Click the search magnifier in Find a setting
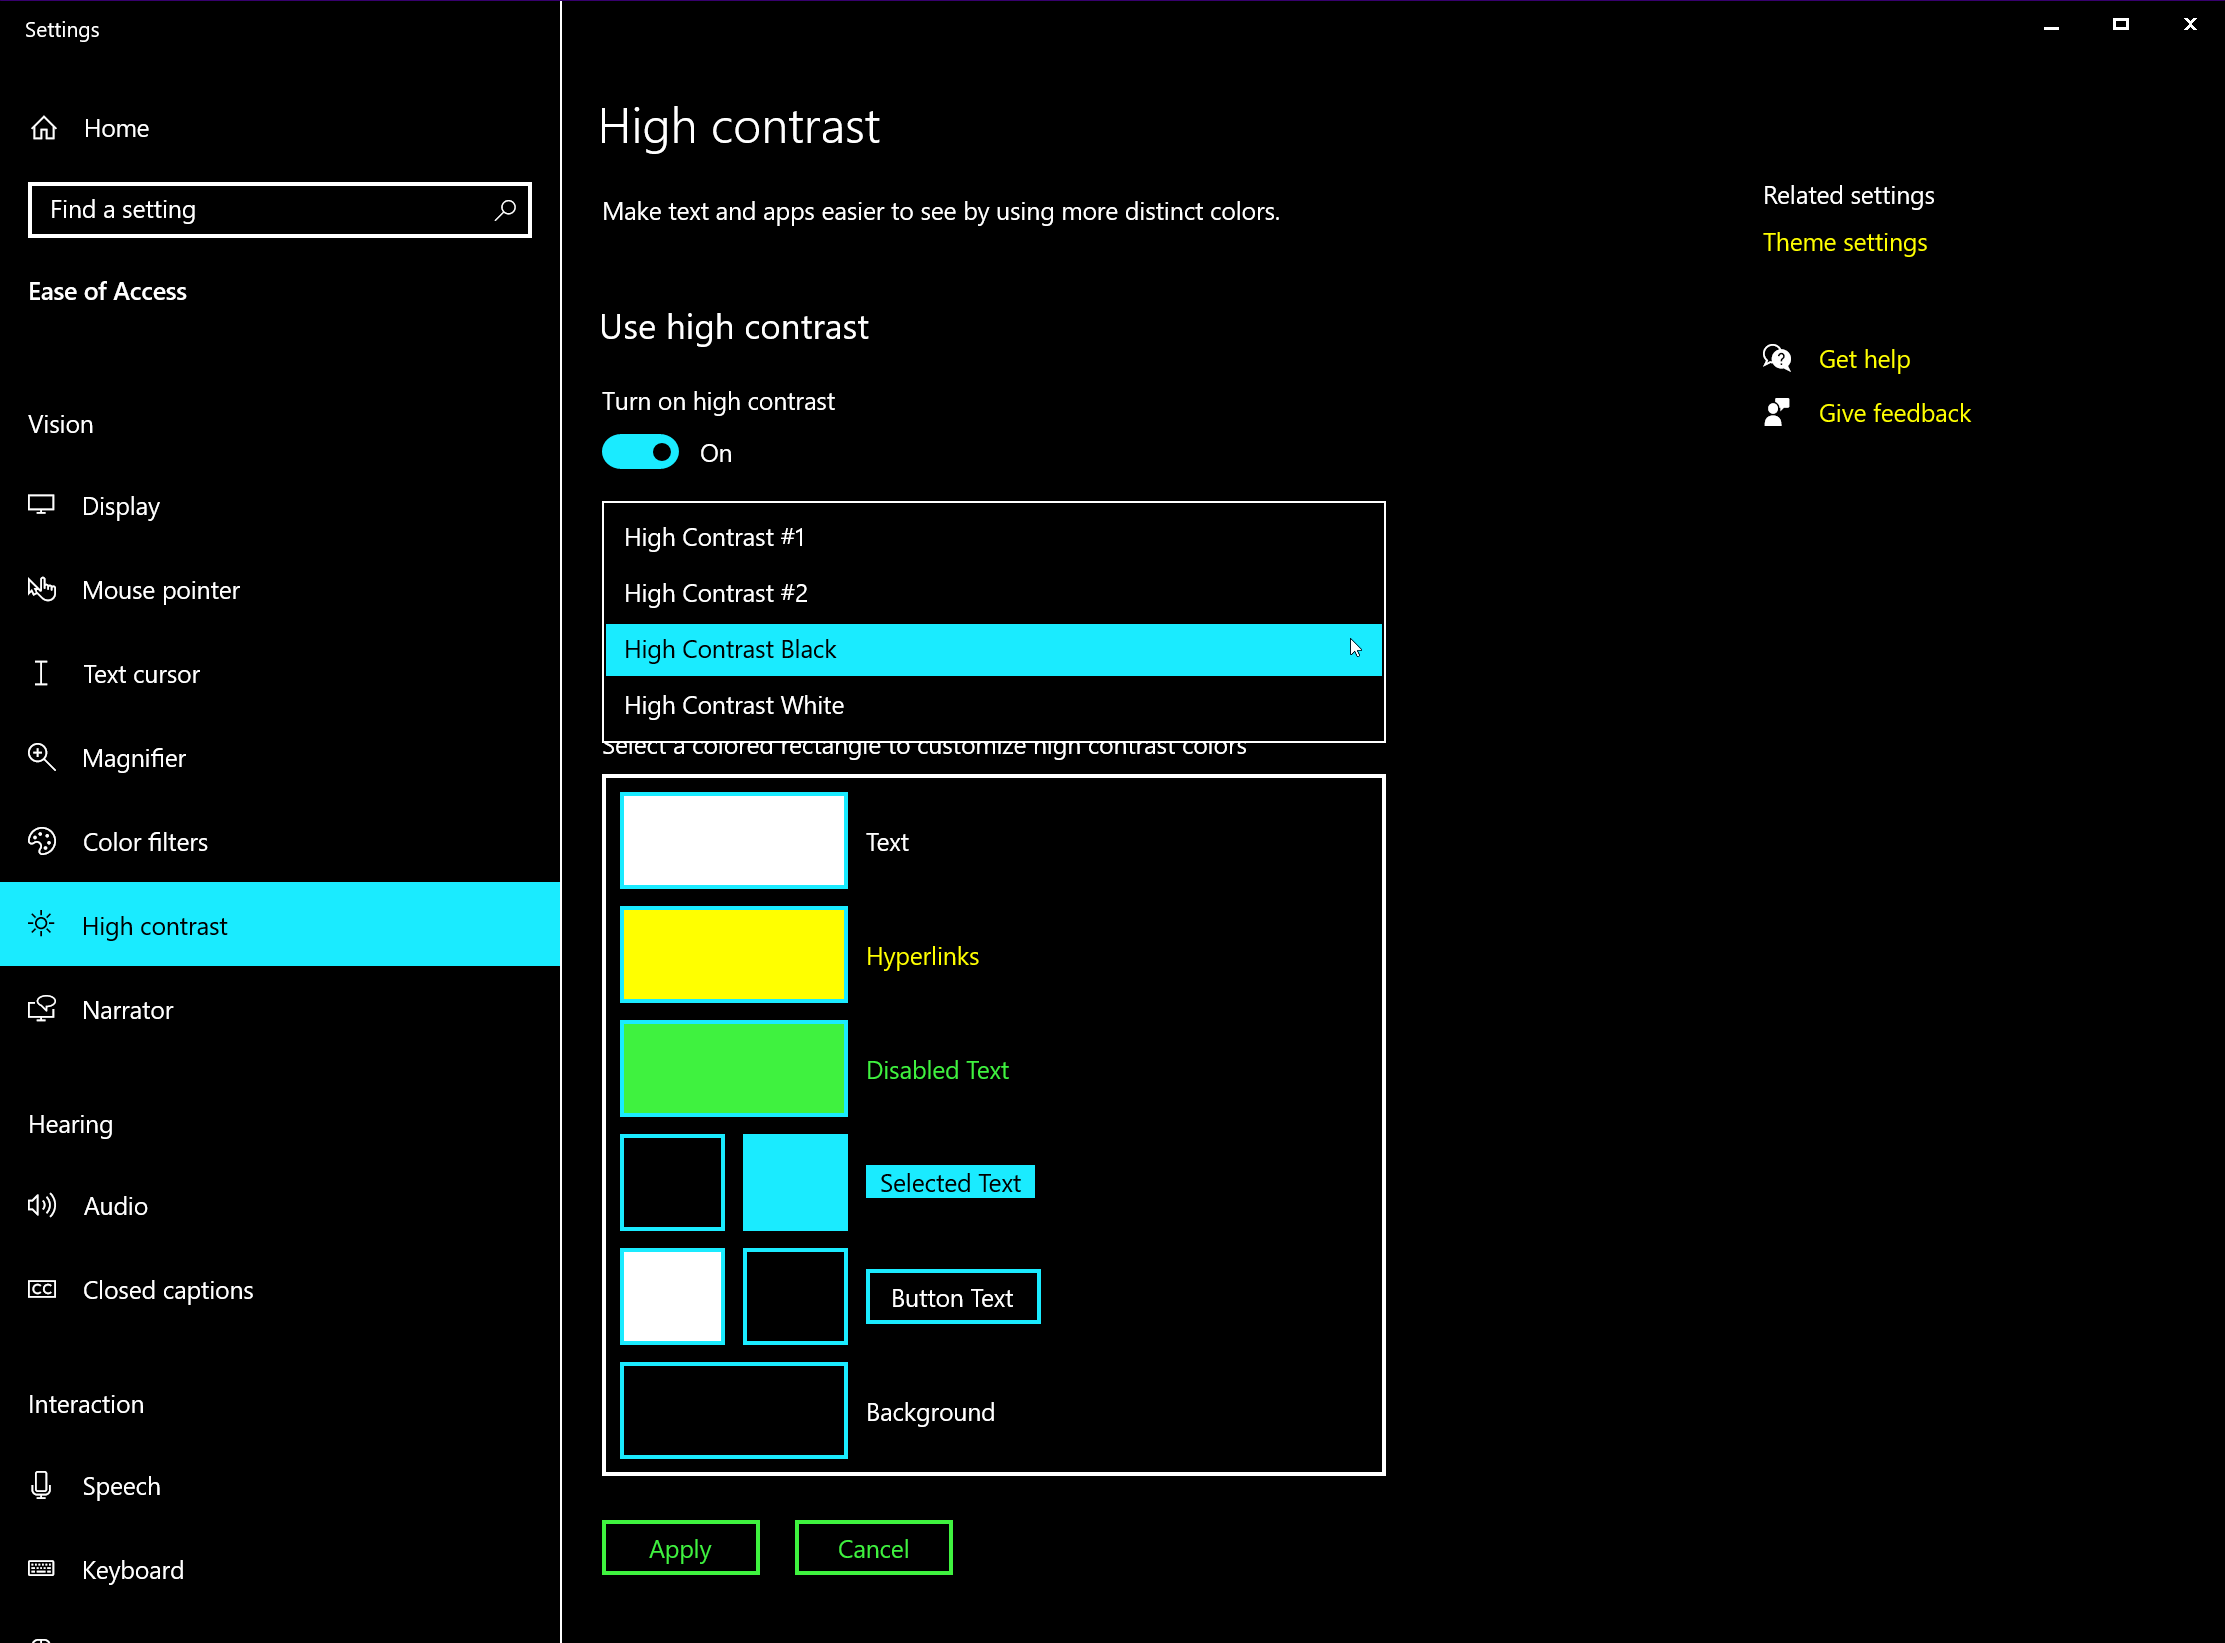The width and height of the screenshot is (2225, 1643). (505, 209)
